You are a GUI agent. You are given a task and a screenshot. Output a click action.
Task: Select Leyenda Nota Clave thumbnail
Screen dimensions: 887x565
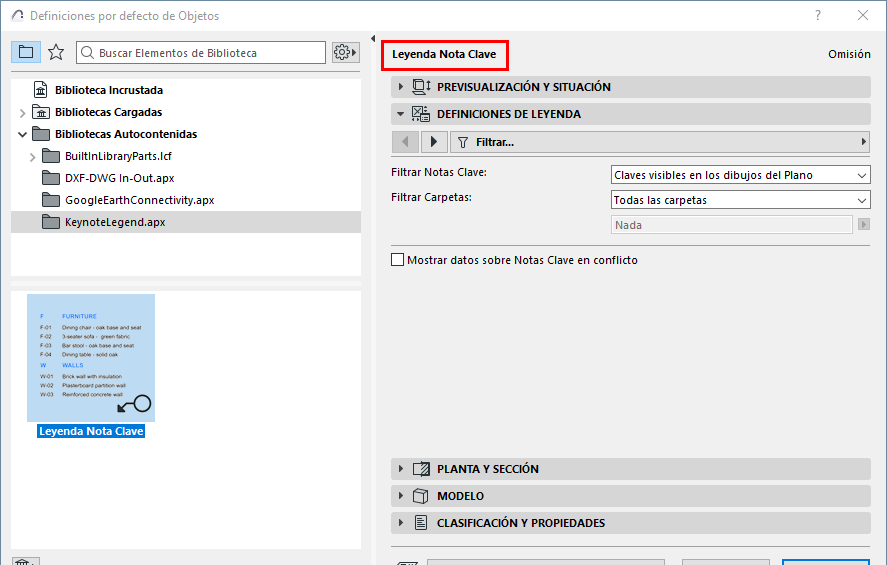(91, 358)
